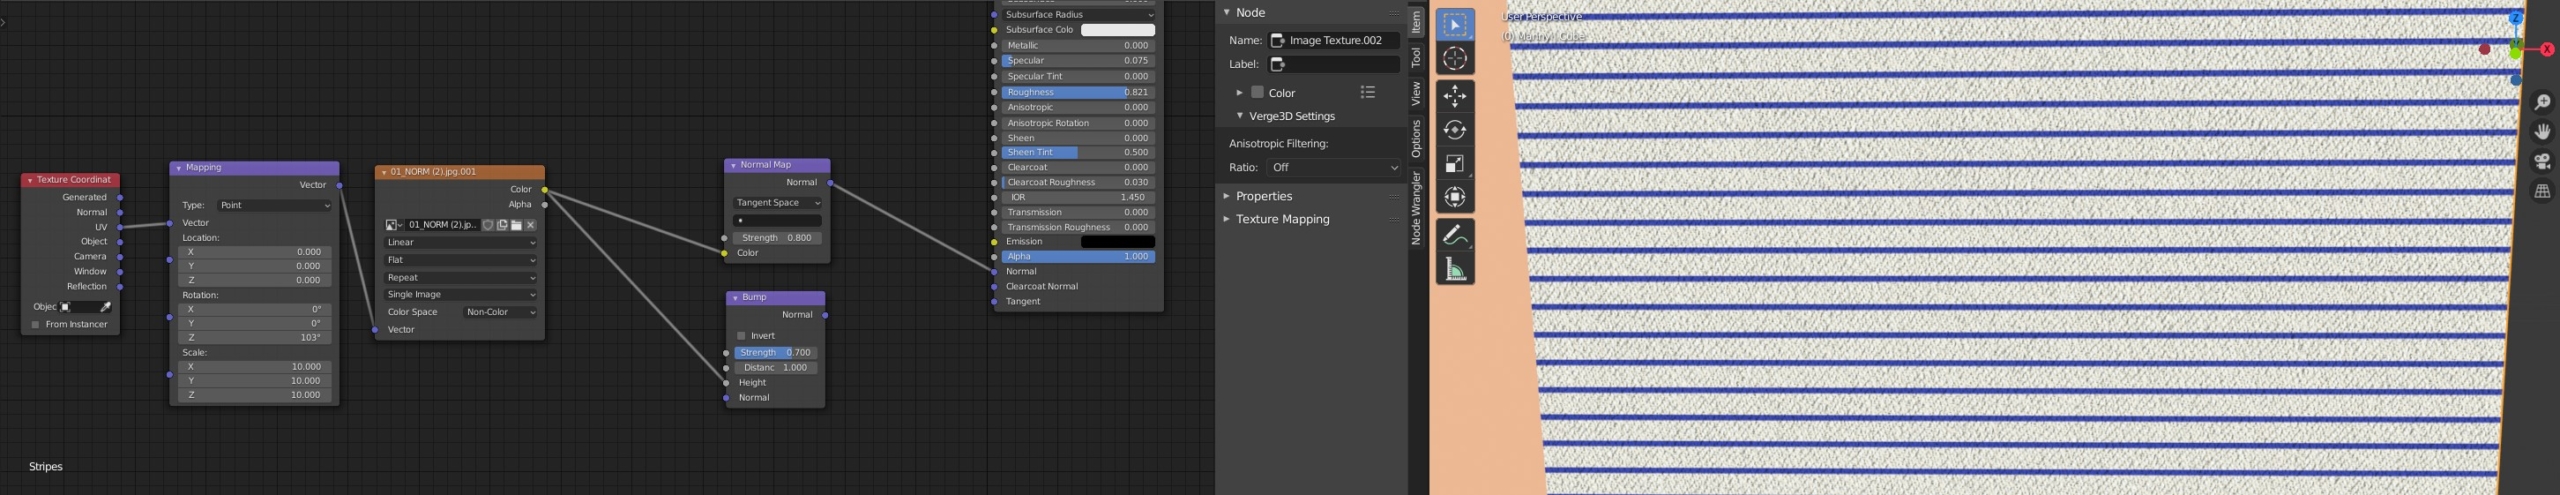Click the node icon in Label field
The height and width of the screenshot is (495, 2560).
(1277, 64)
